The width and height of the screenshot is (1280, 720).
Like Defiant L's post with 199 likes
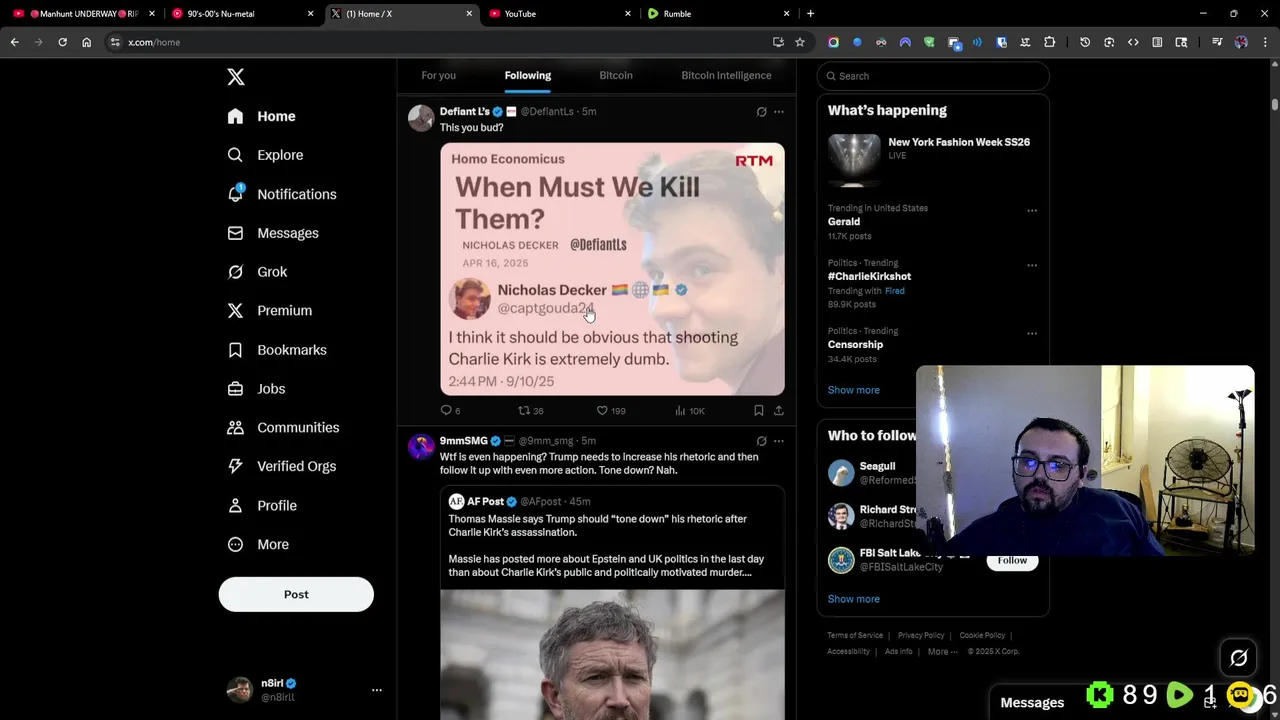tap(610, 411)
